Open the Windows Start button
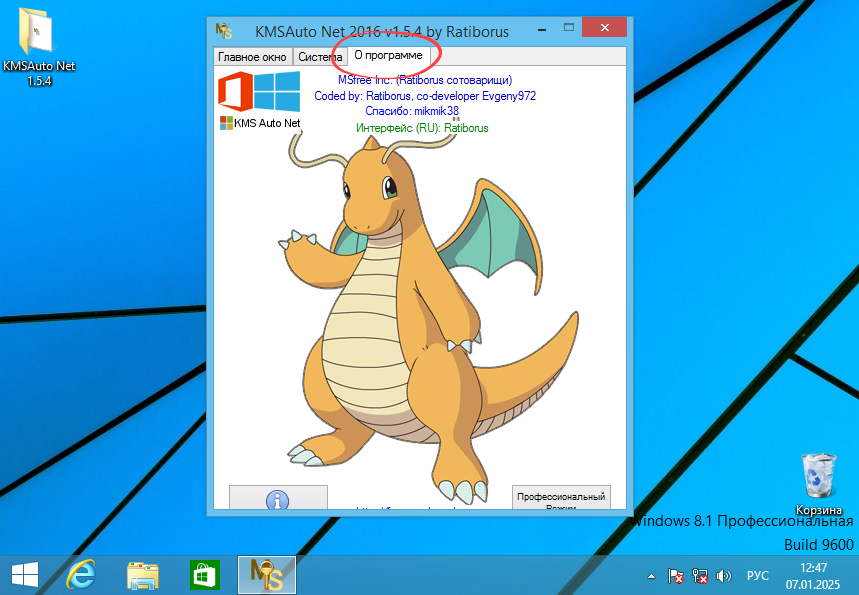The image size is (859, 595). [x=24, y=575]
